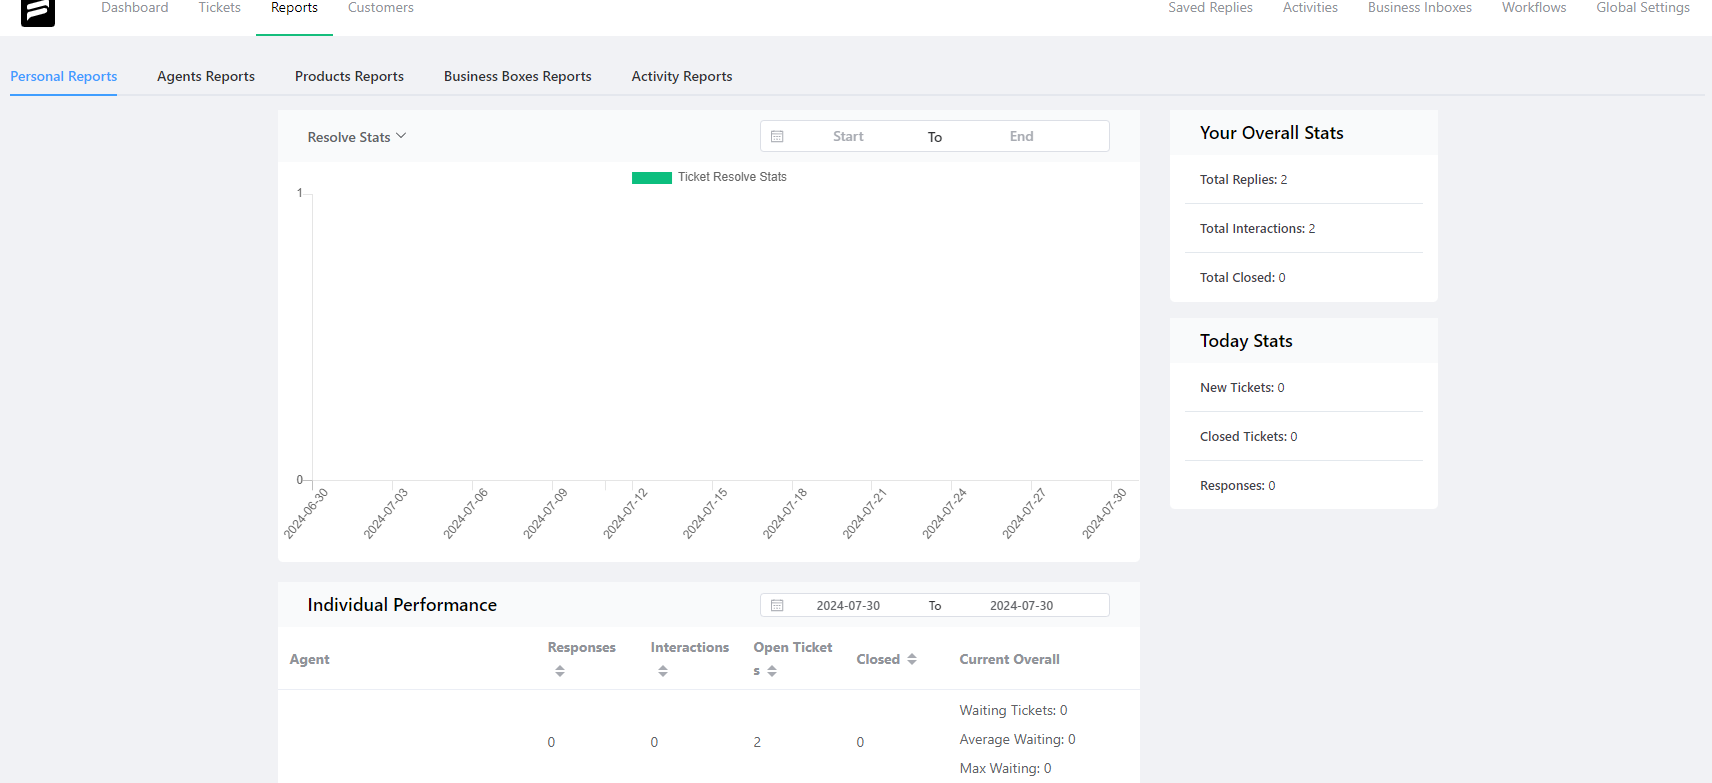Sort by Closed column arrows

(x=912, y=659)
